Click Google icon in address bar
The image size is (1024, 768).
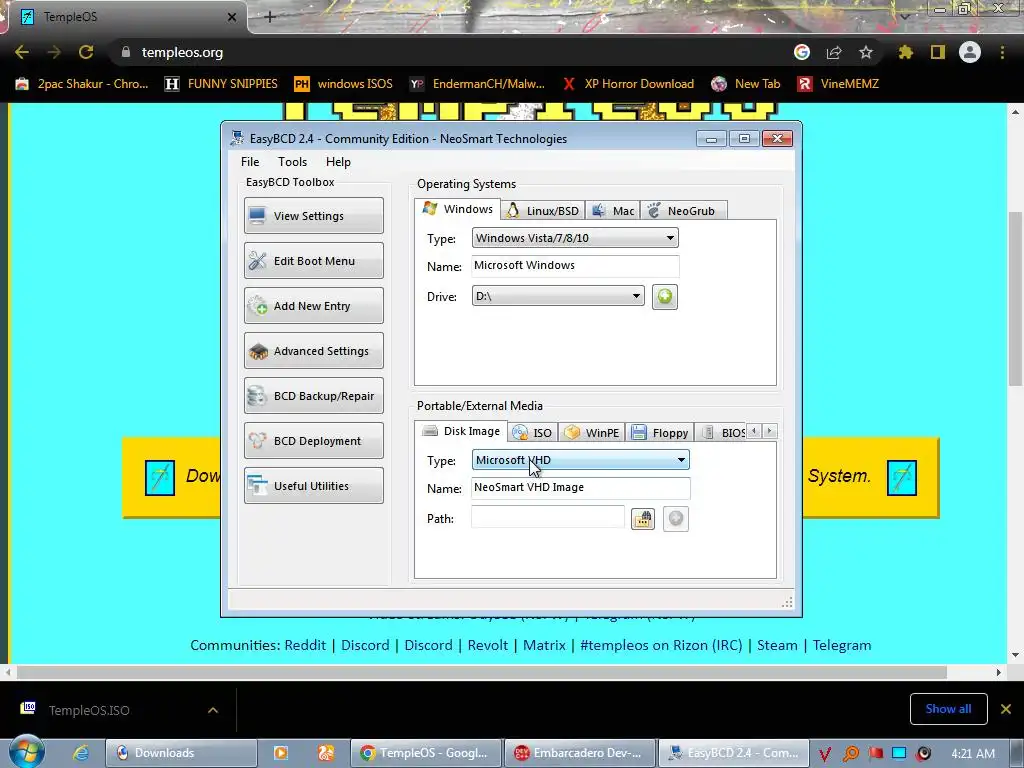coord(802,52)
